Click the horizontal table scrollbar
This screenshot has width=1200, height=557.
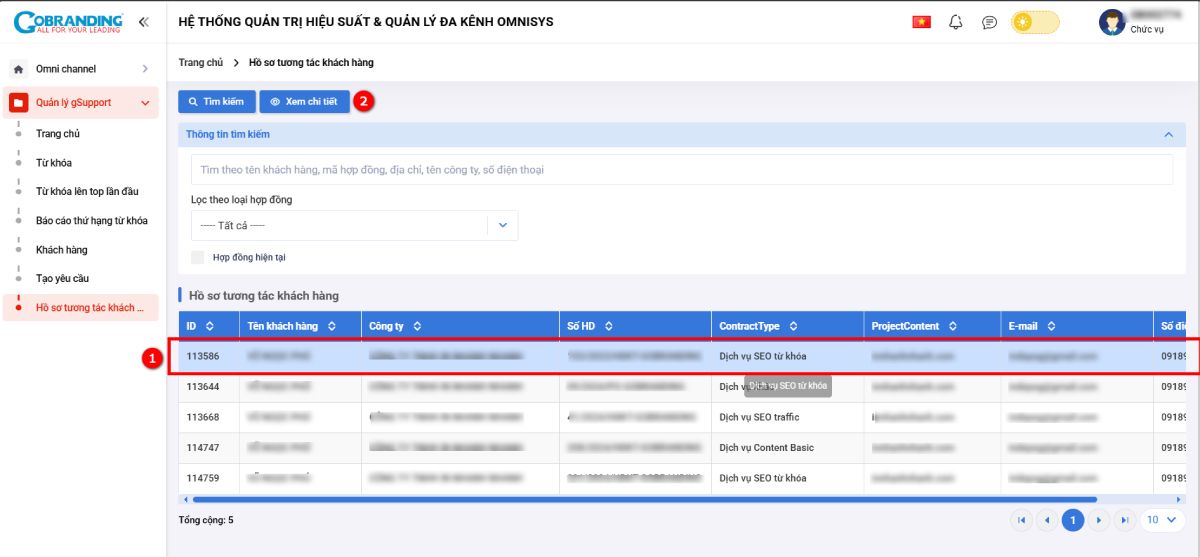pos(640,498)
